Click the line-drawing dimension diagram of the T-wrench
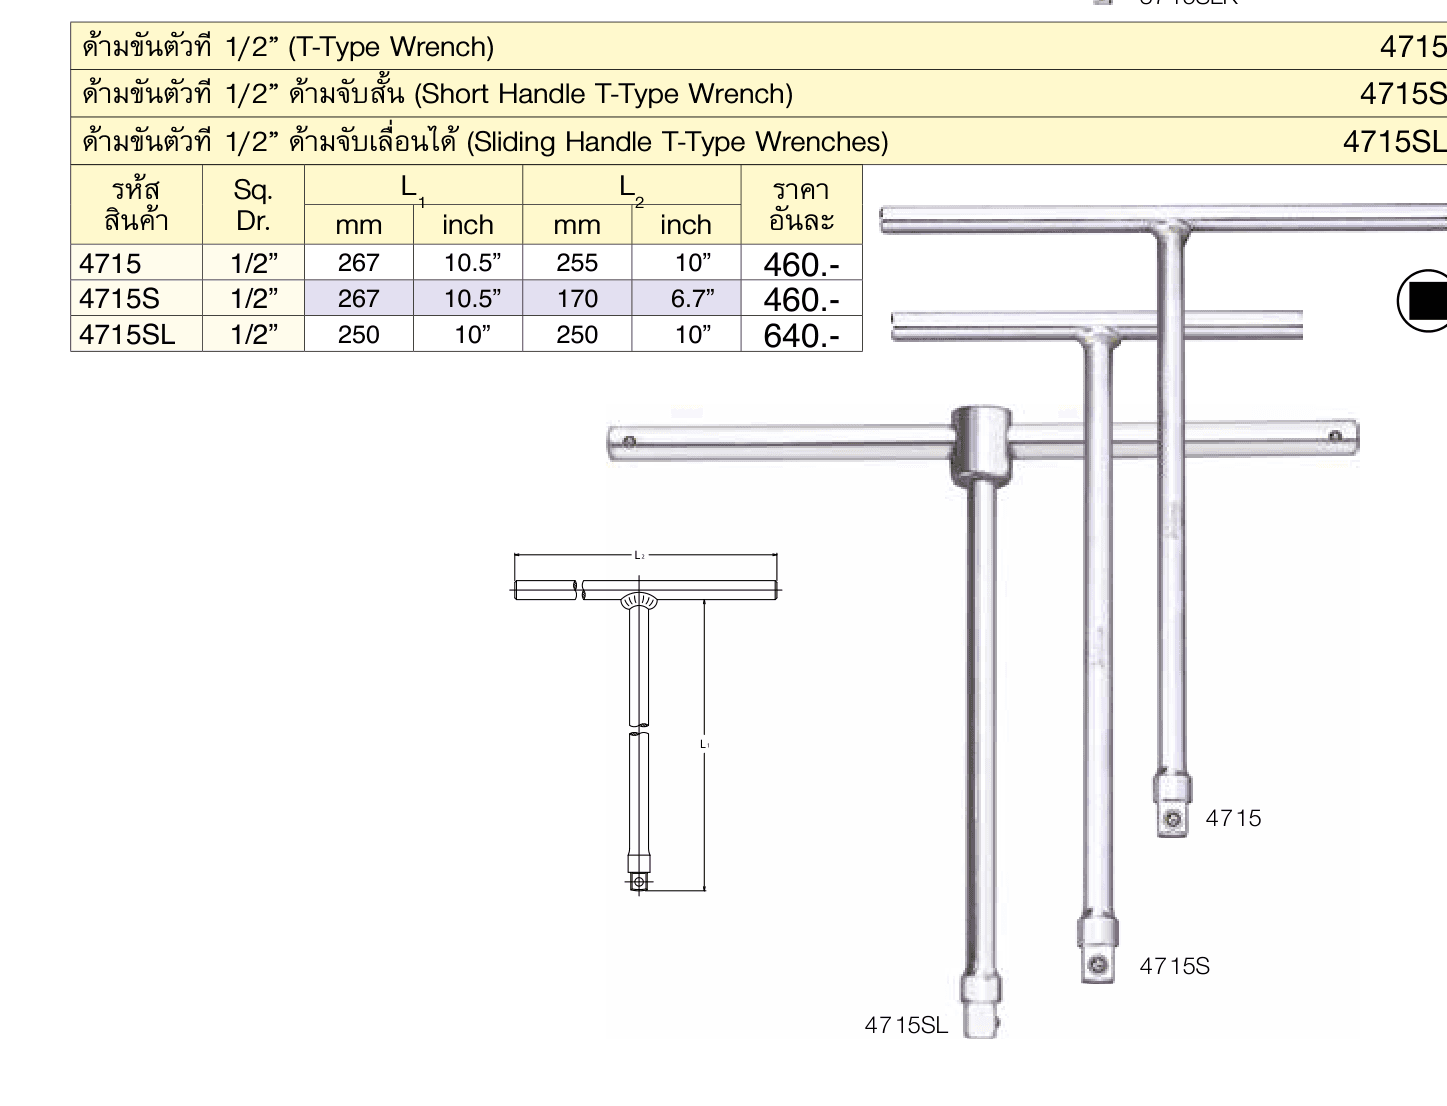Screen dimensions: 1447x1106 [646, 721]
